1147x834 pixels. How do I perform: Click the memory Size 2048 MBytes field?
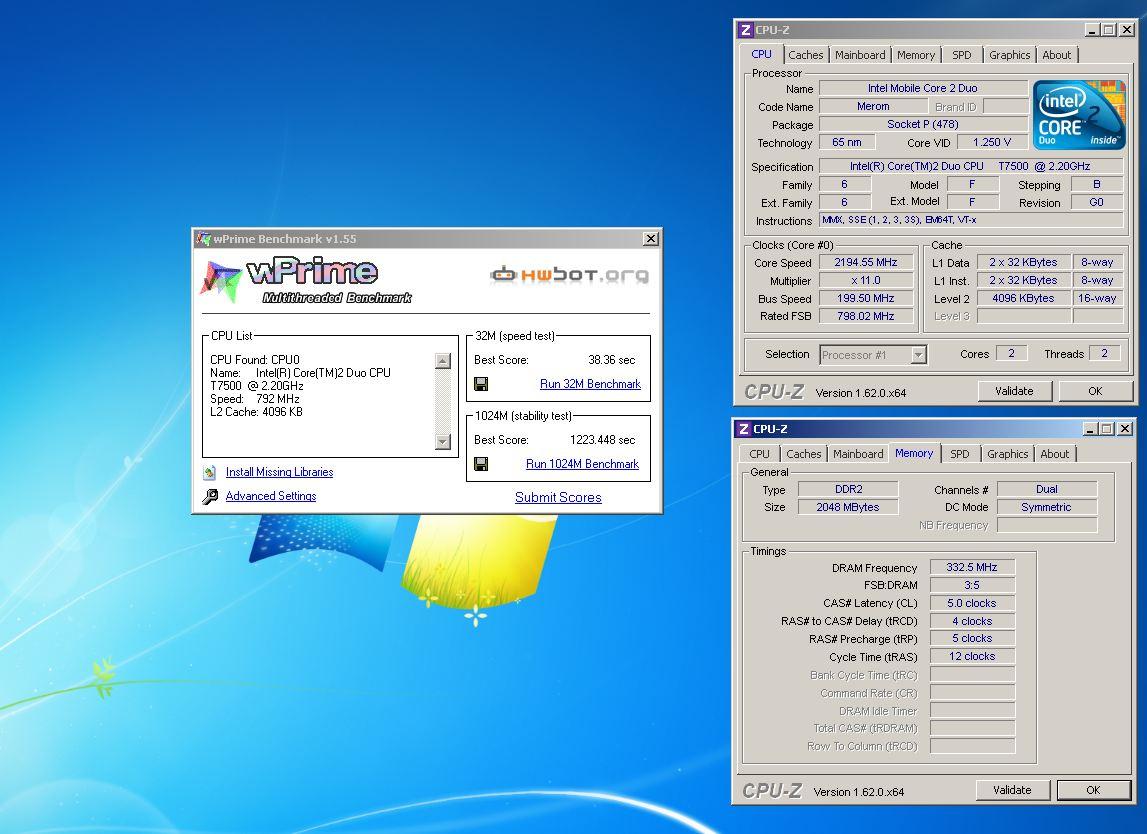[x=849, y=507]
